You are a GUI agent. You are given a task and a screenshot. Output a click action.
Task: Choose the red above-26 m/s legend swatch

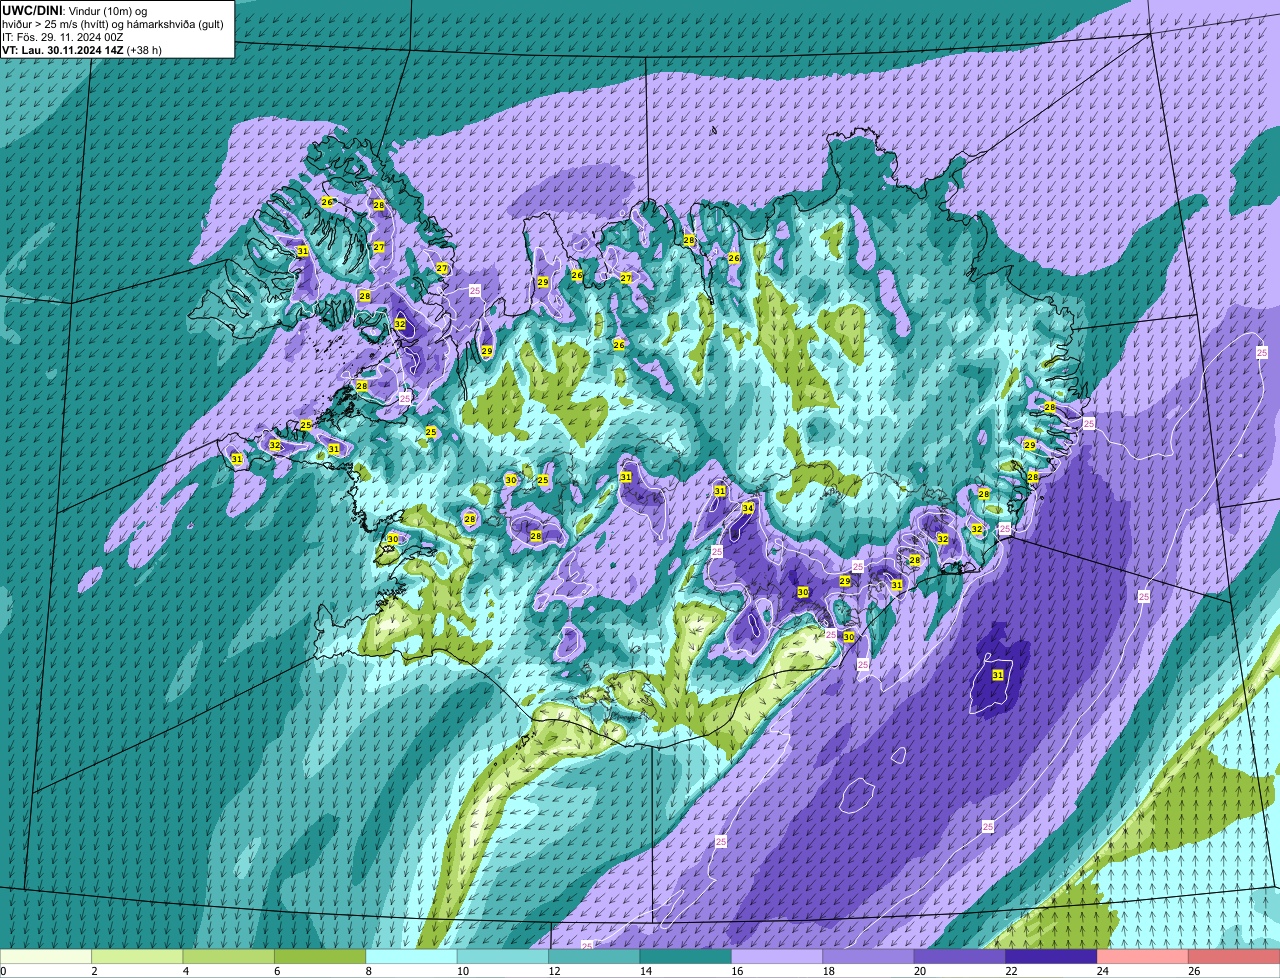pyautogui.click(x=1234, y=957)
